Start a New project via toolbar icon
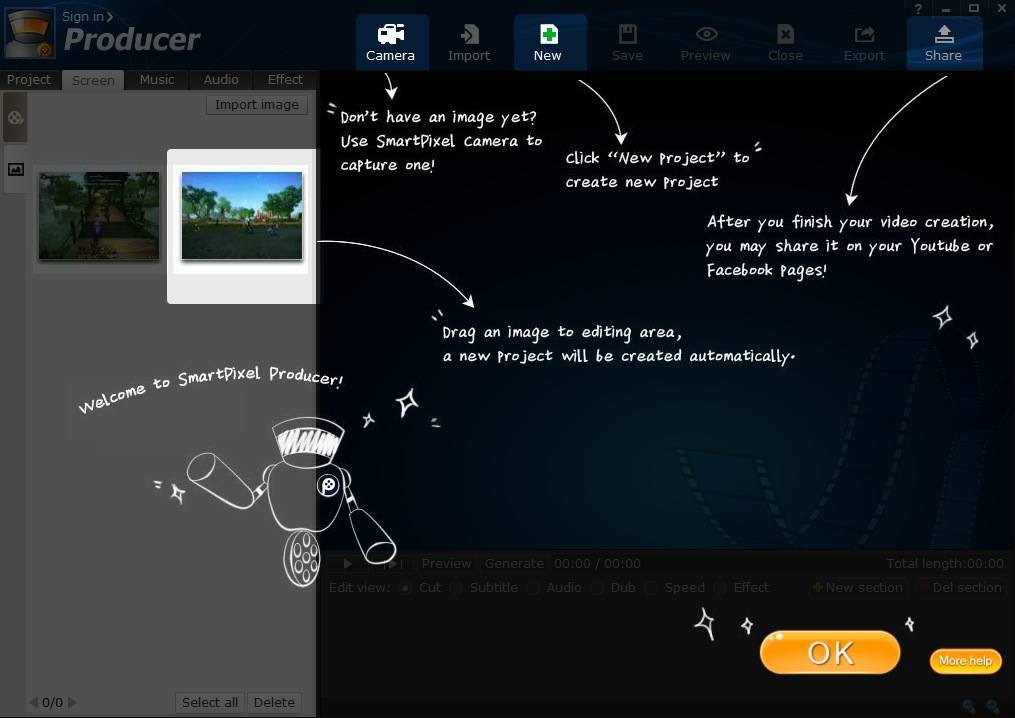The width and height of the screenshot is (1015, 718). 547,41
